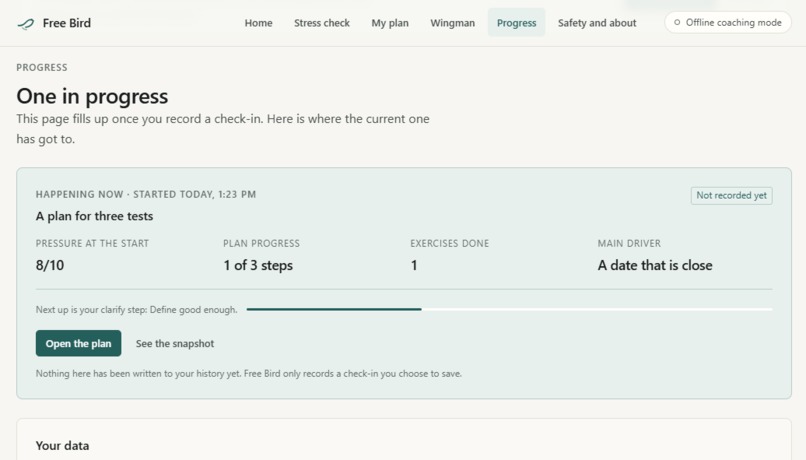Click the small 'PROGRESS' breadcrumb label

click(x=42, y=67)
